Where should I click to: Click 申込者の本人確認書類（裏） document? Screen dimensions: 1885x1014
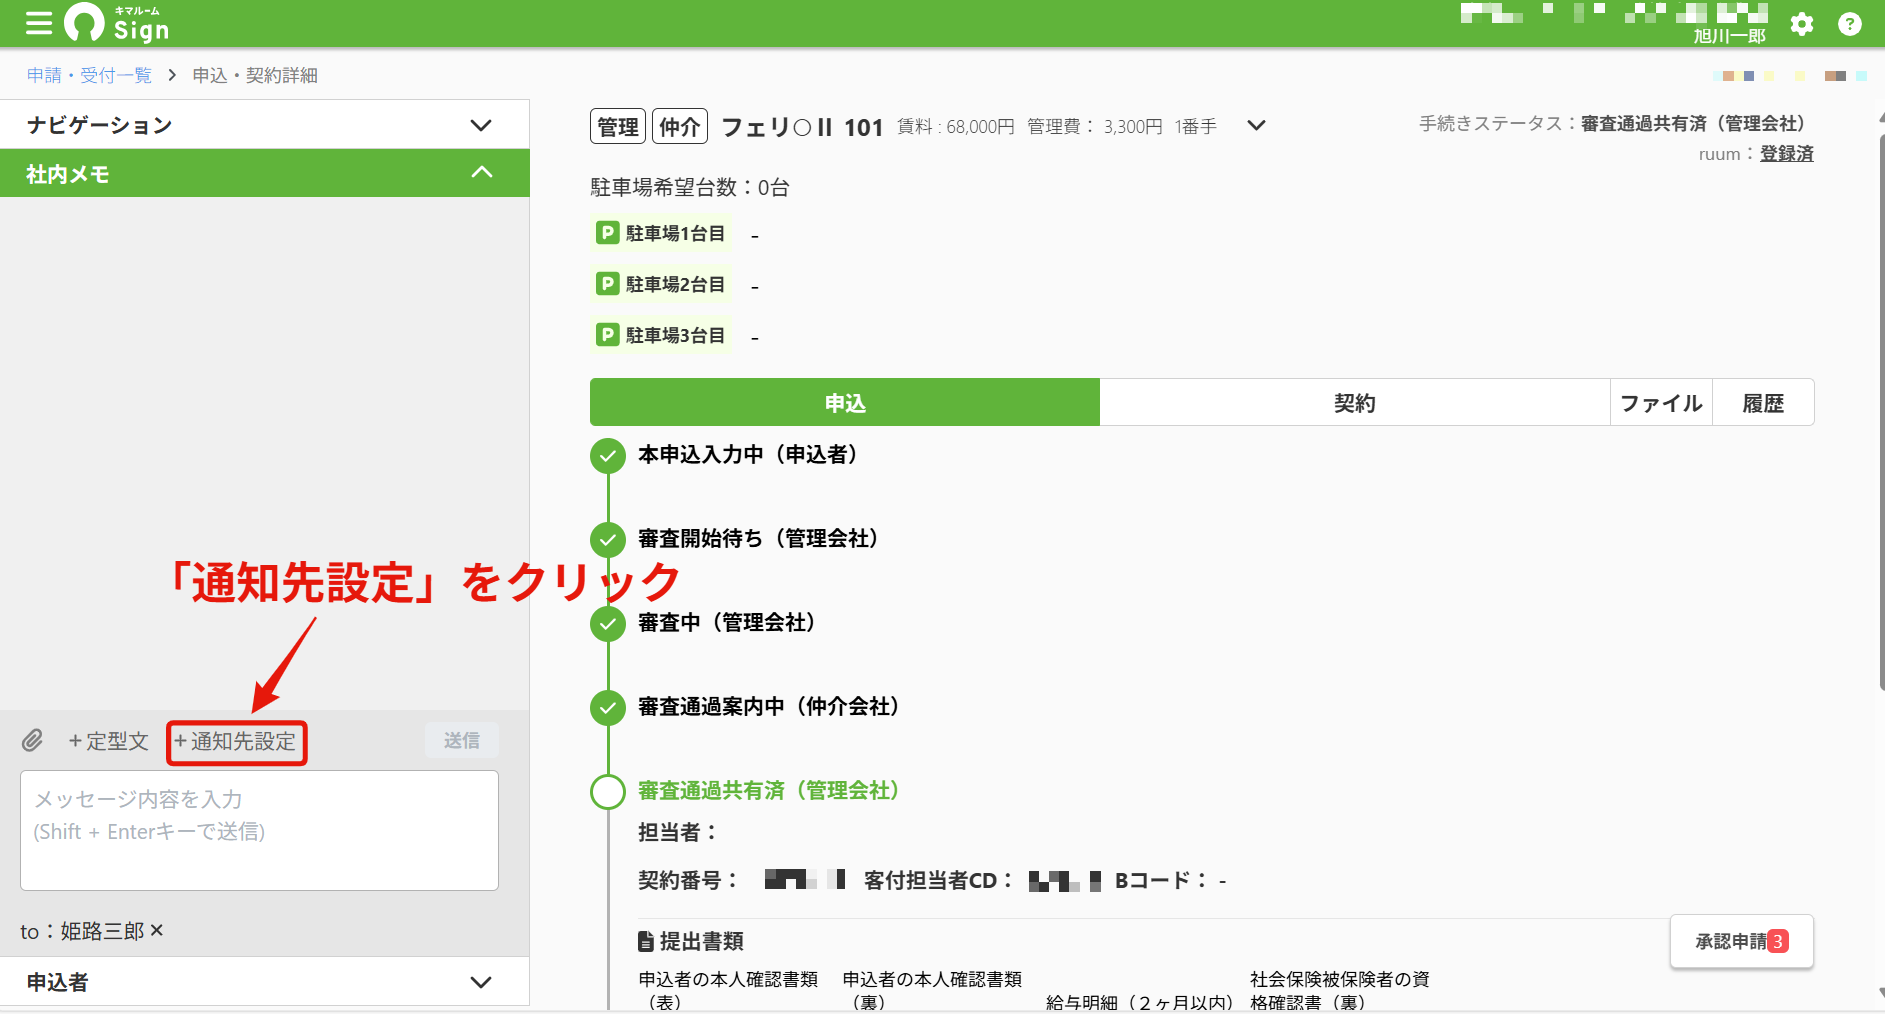tap(932, 990)
